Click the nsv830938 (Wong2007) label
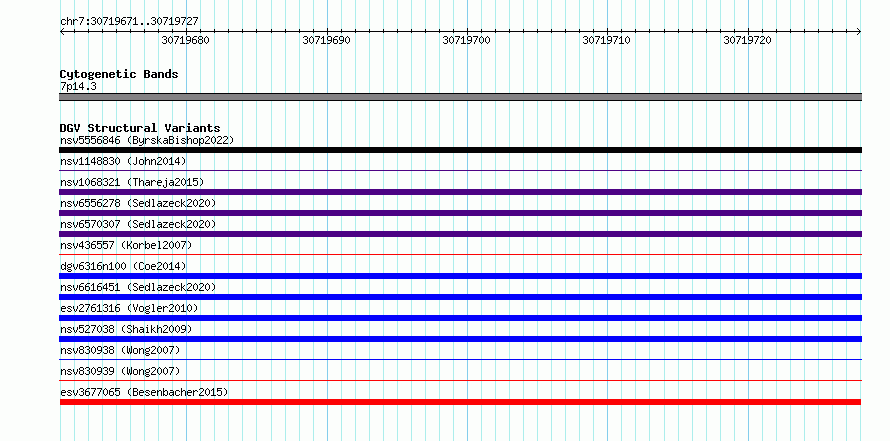890x441 pixels. [120, 350]
